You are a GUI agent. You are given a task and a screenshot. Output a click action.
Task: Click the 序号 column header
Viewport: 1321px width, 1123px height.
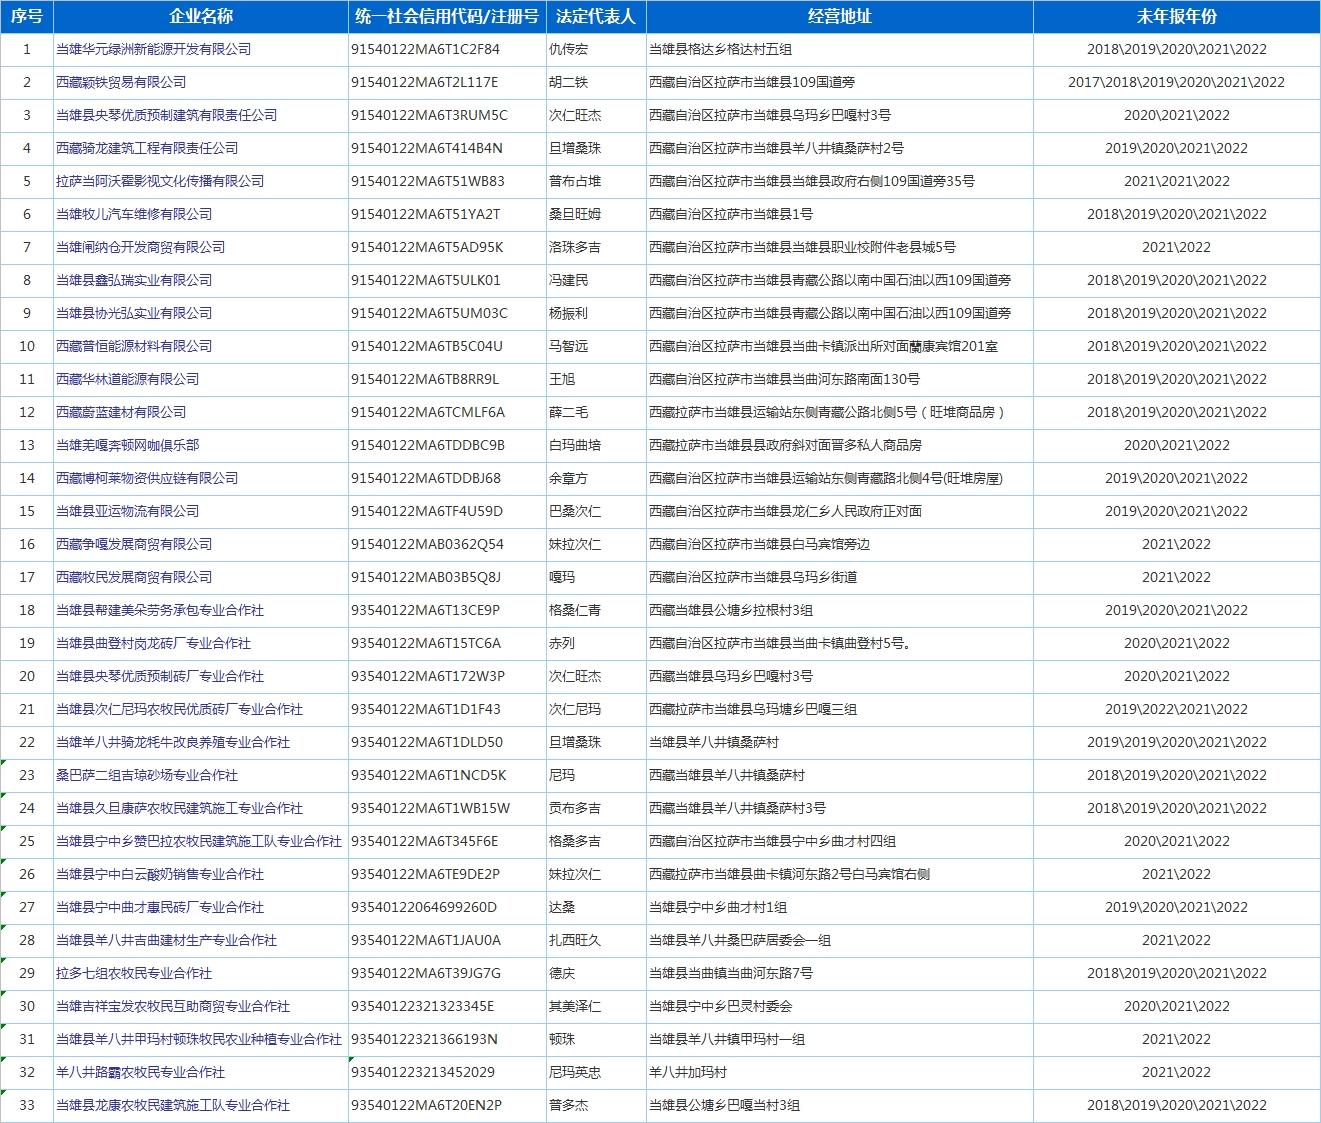tap(27, 16)
